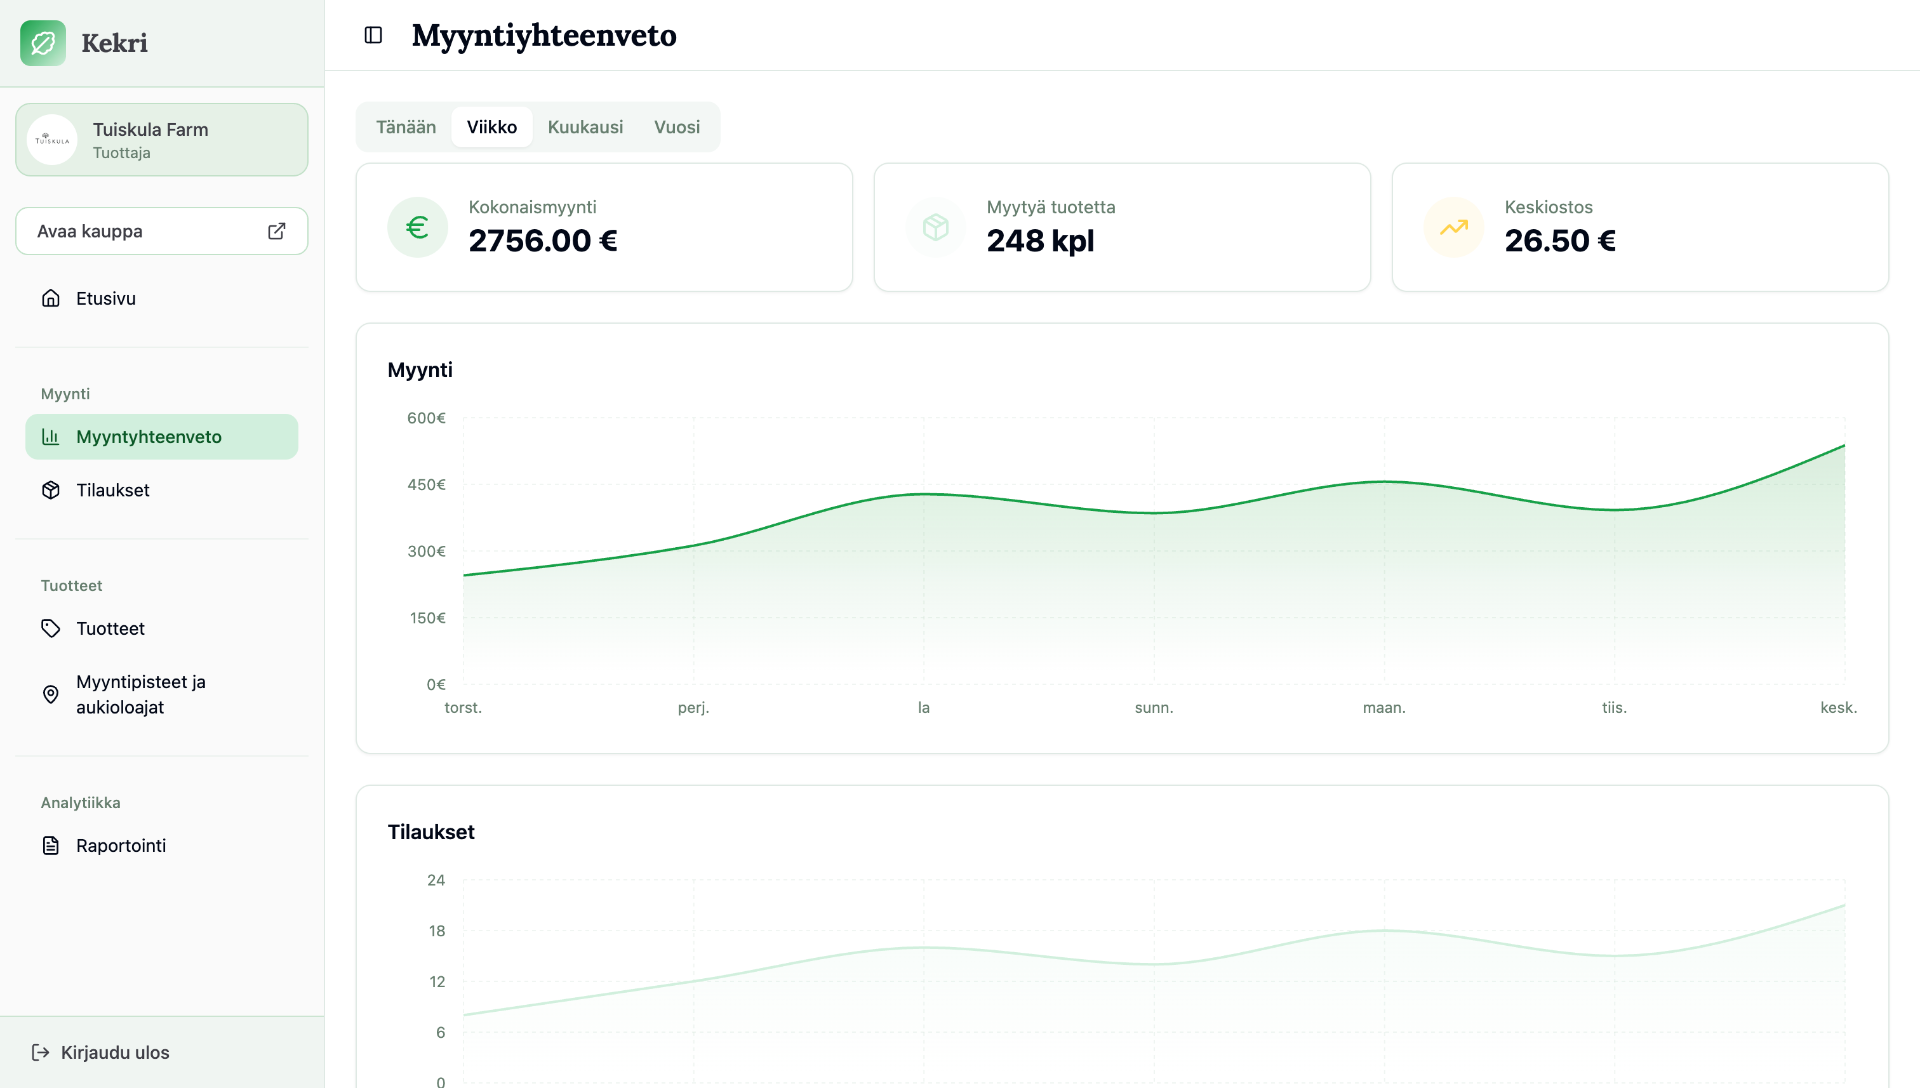Select the Vuosi tab

tap(677, 127)
